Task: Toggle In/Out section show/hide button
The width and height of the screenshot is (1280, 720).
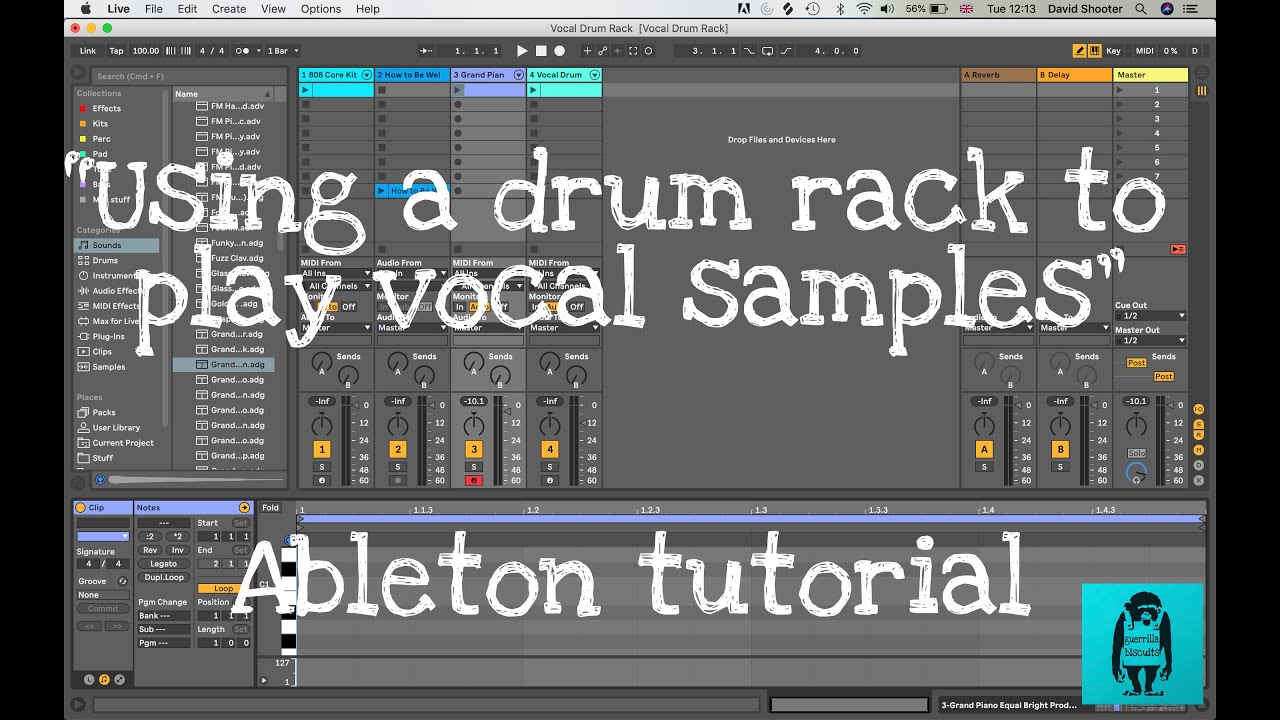Action: point(1198,409)
